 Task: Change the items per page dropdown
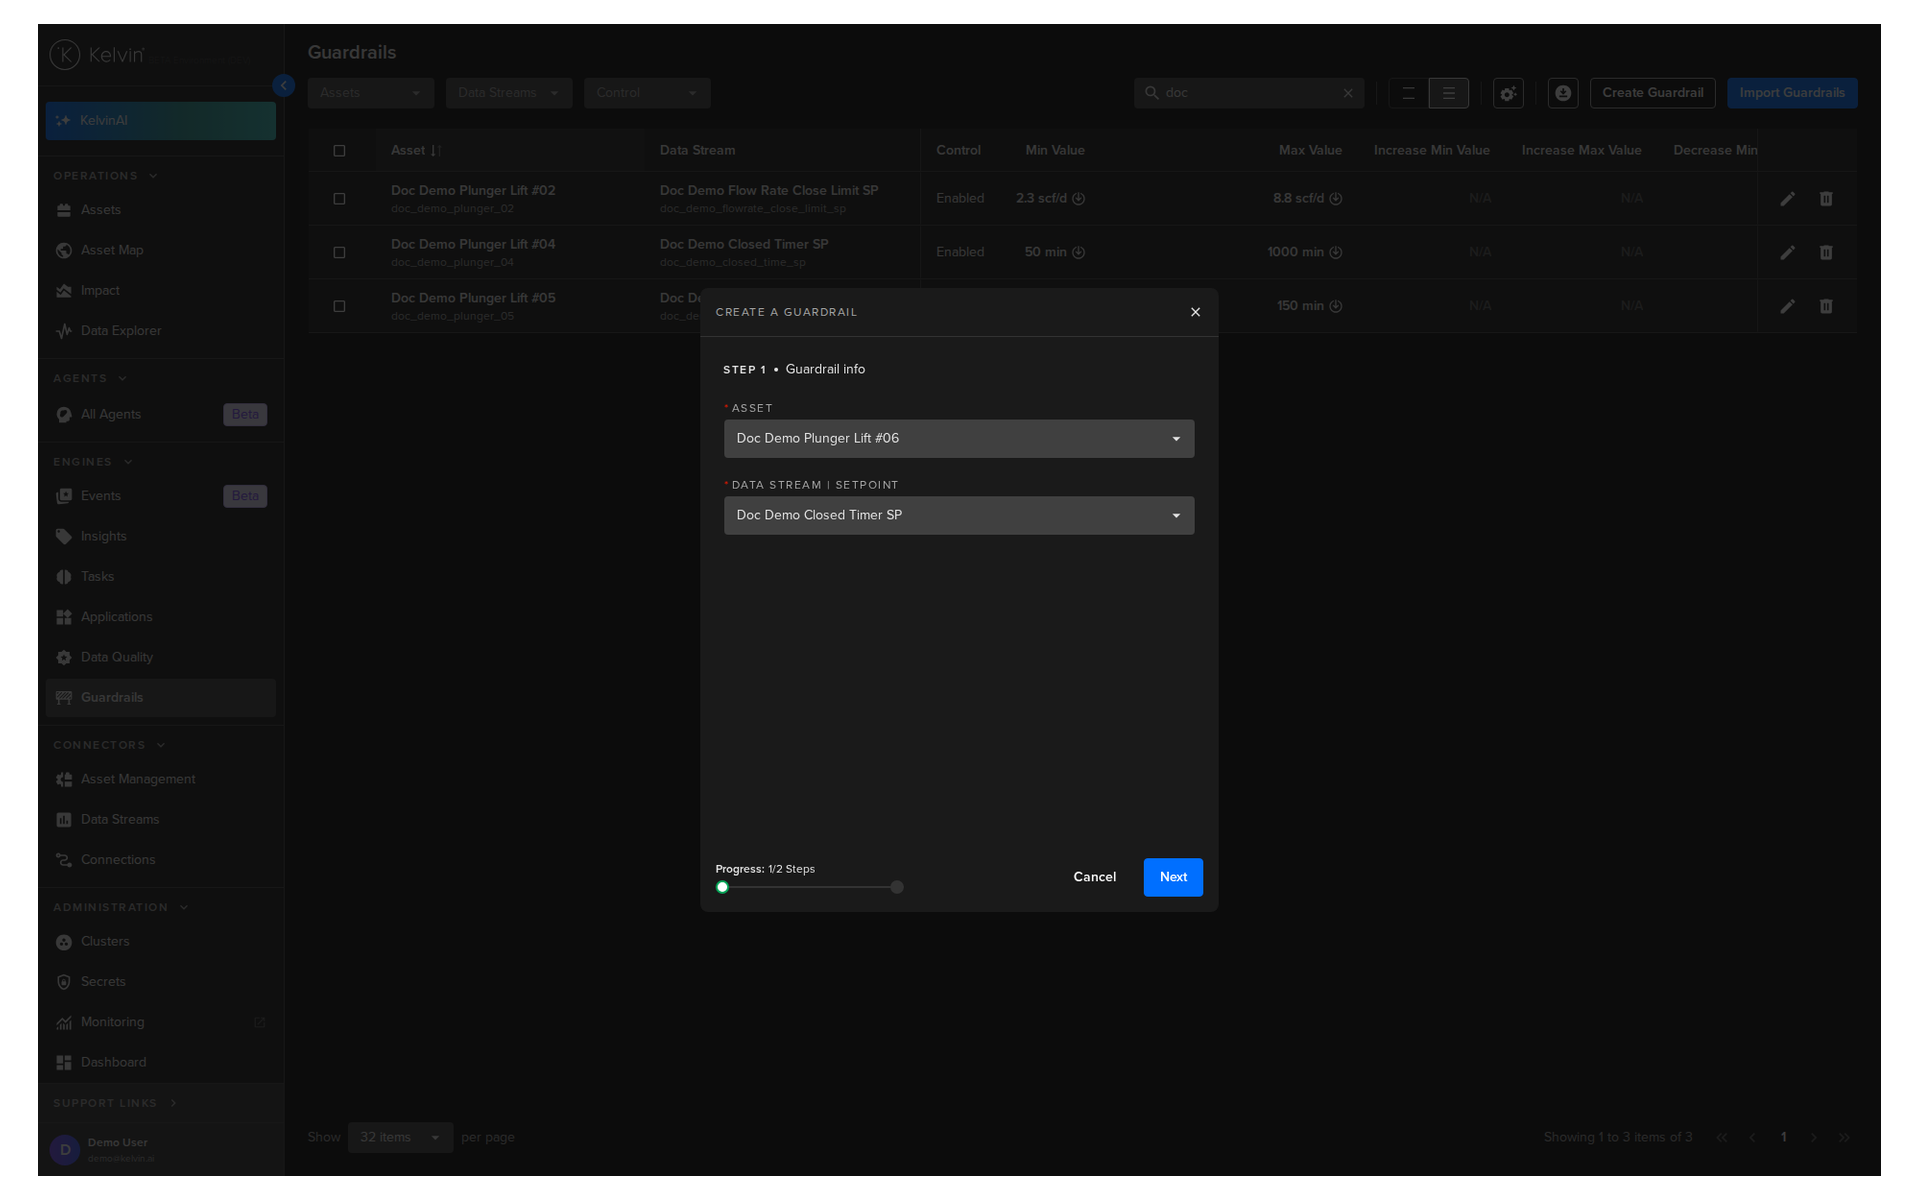click(400, 1138)
